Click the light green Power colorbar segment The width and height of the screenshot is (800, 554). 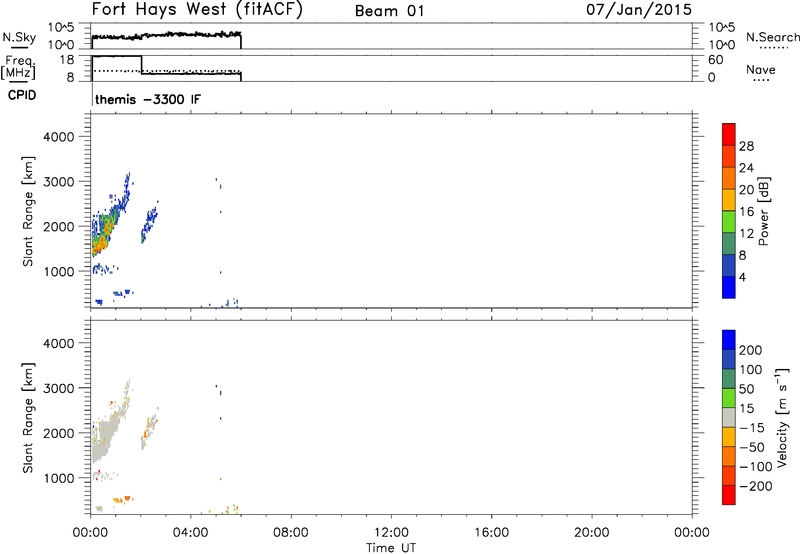[729, 221]
